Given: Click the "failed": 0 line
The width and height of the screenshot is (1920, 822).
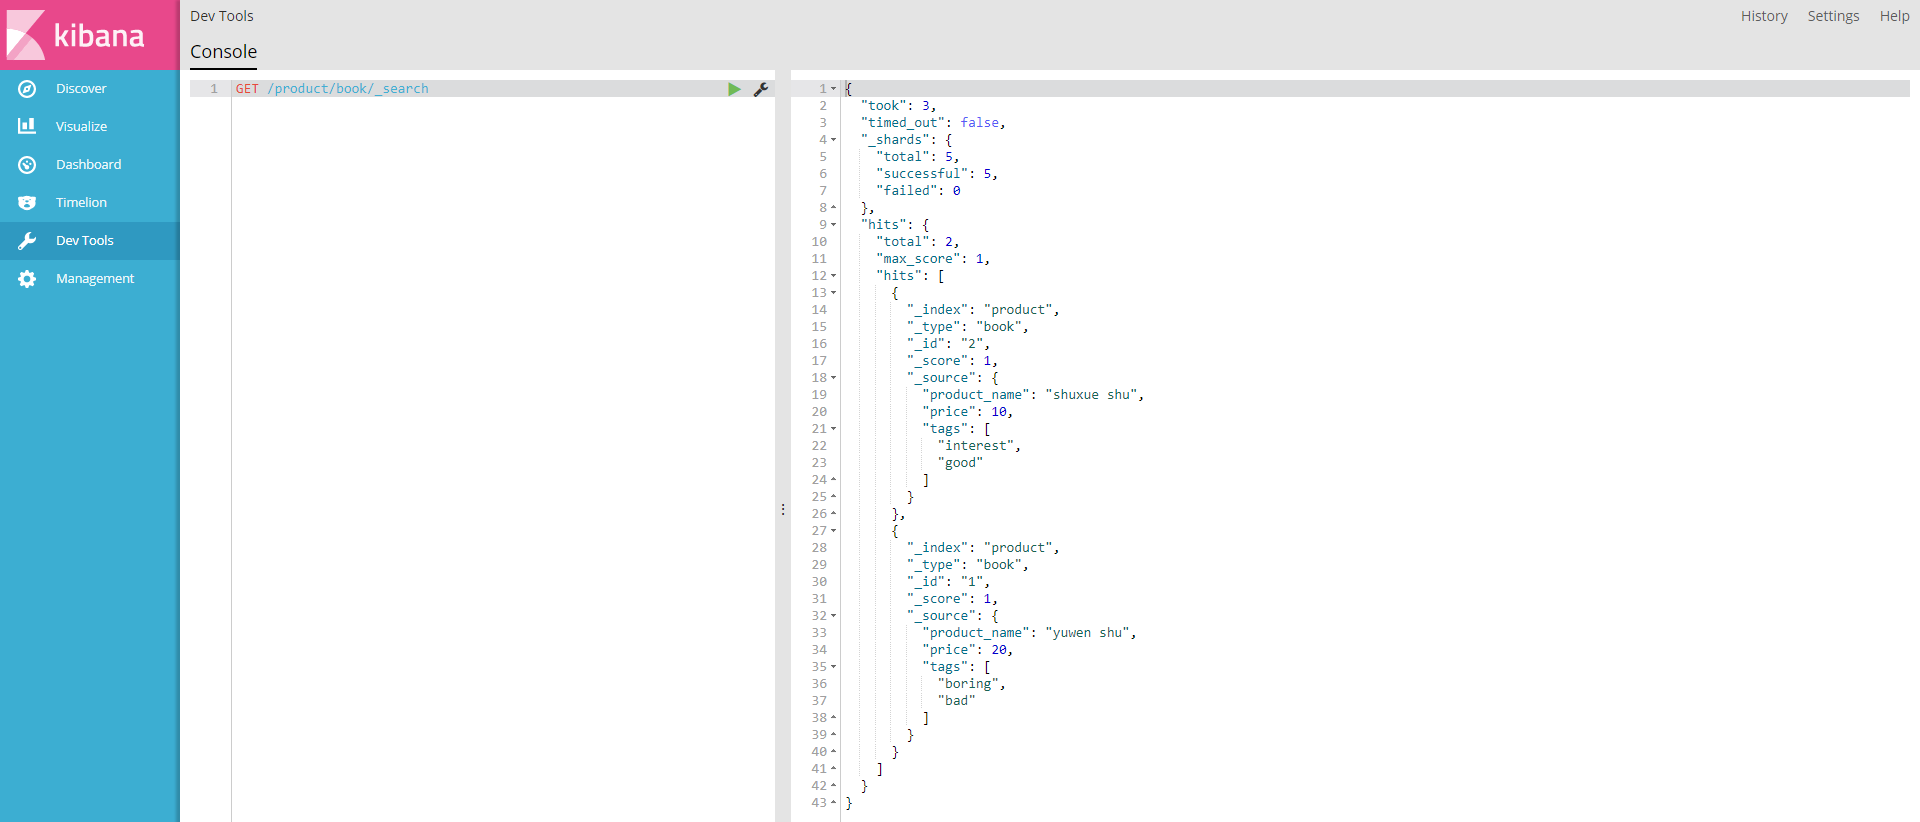Looking at the screenshot, I should point(918,191).
